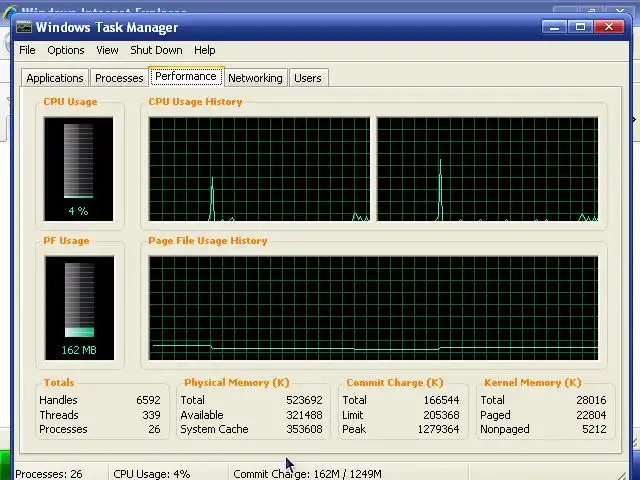Viewport: 640px width, 480px height.
Task: Click the PF Usage 162 MB meter
Action: point(79,308)
